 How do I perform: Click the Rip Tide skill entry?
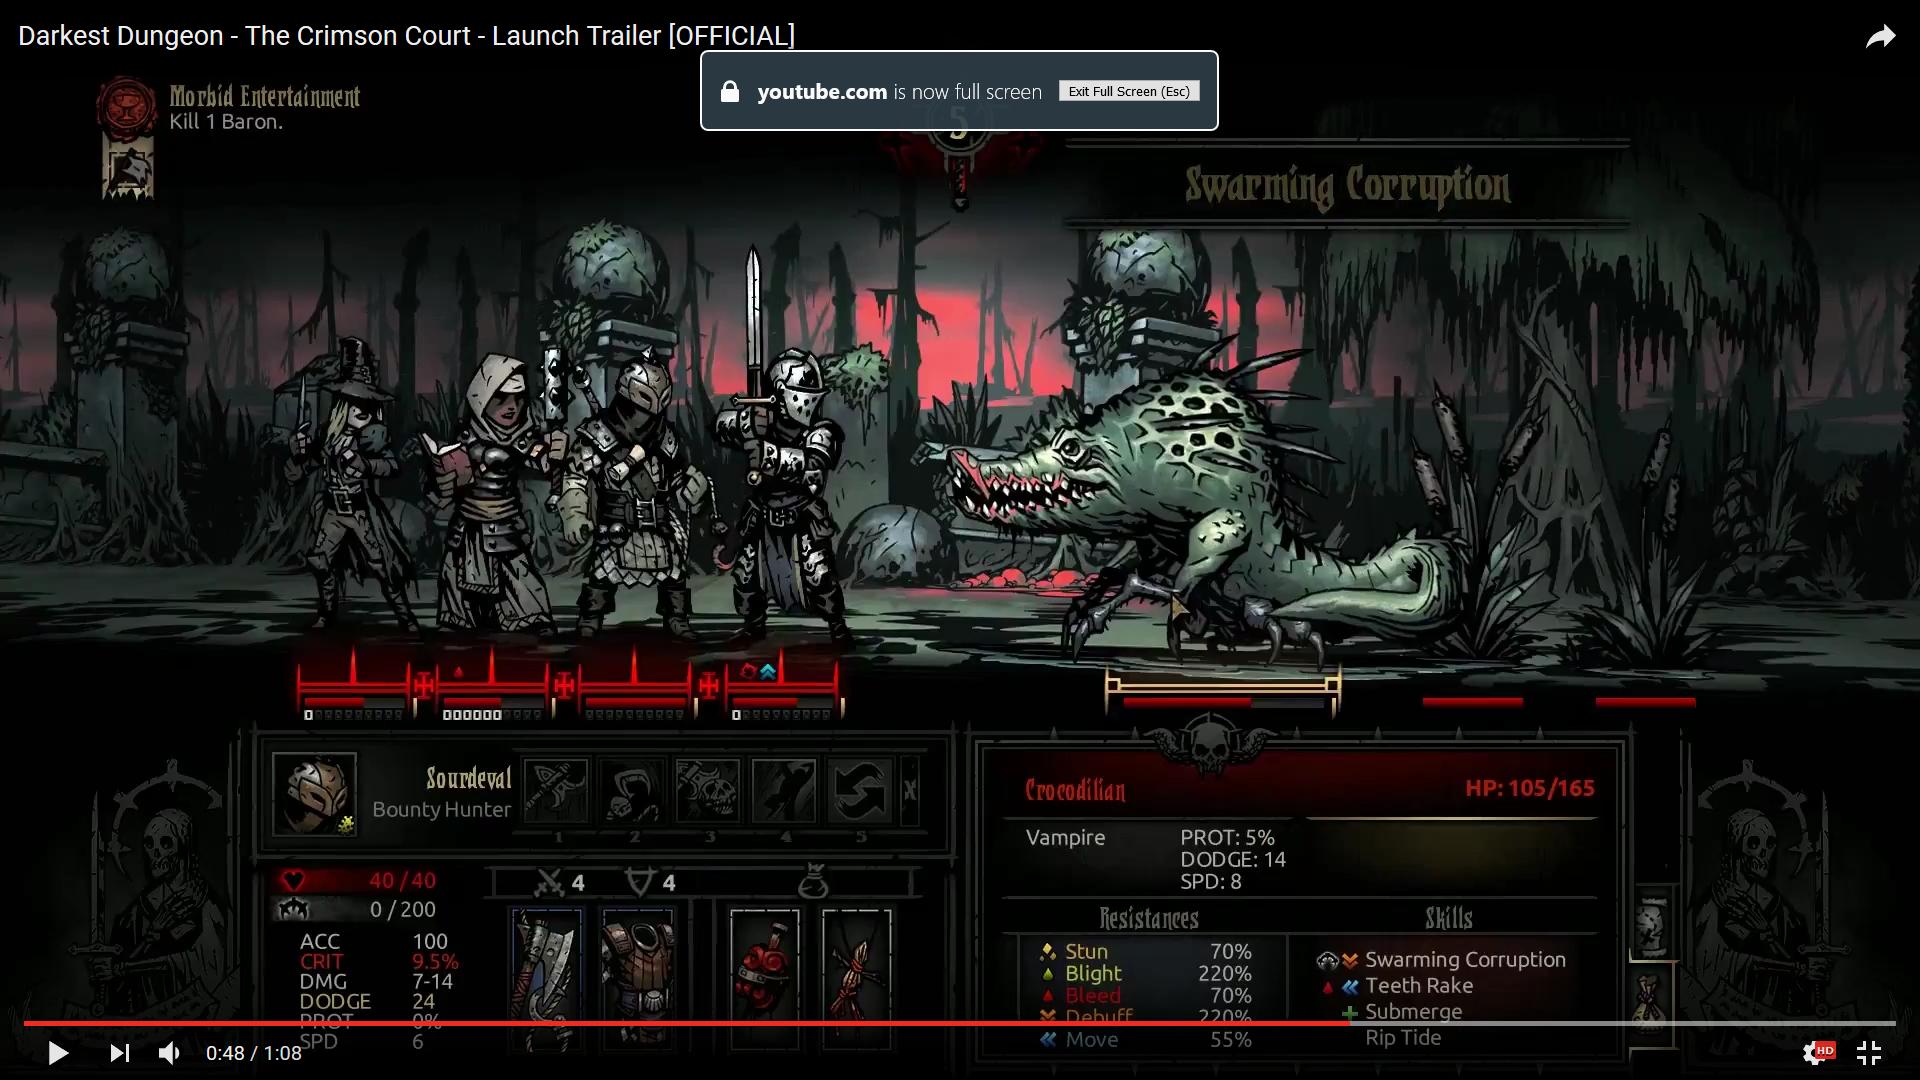pyautogui.click(x=1403, y=1038)
